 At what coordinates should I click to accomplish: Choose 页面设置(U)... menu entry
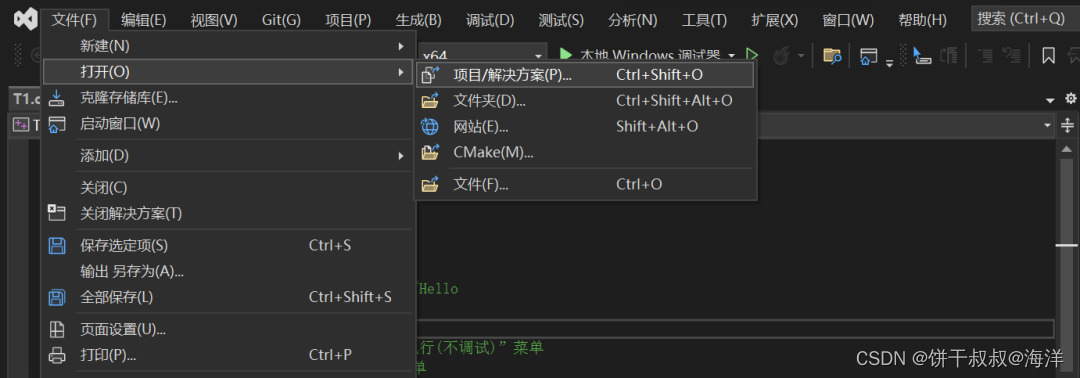[229, 330]
